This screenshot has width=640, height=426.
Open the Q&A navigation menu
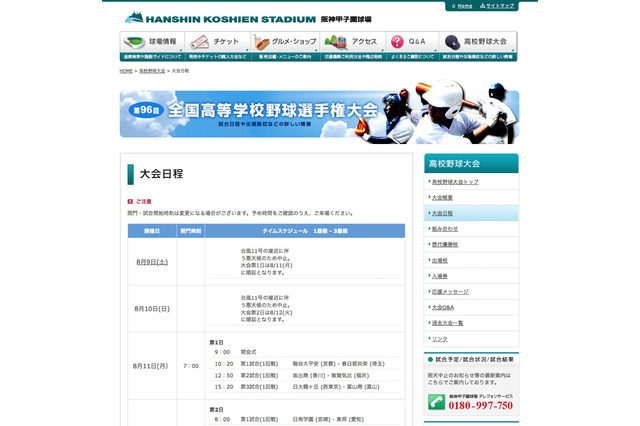tap(412, 46)
